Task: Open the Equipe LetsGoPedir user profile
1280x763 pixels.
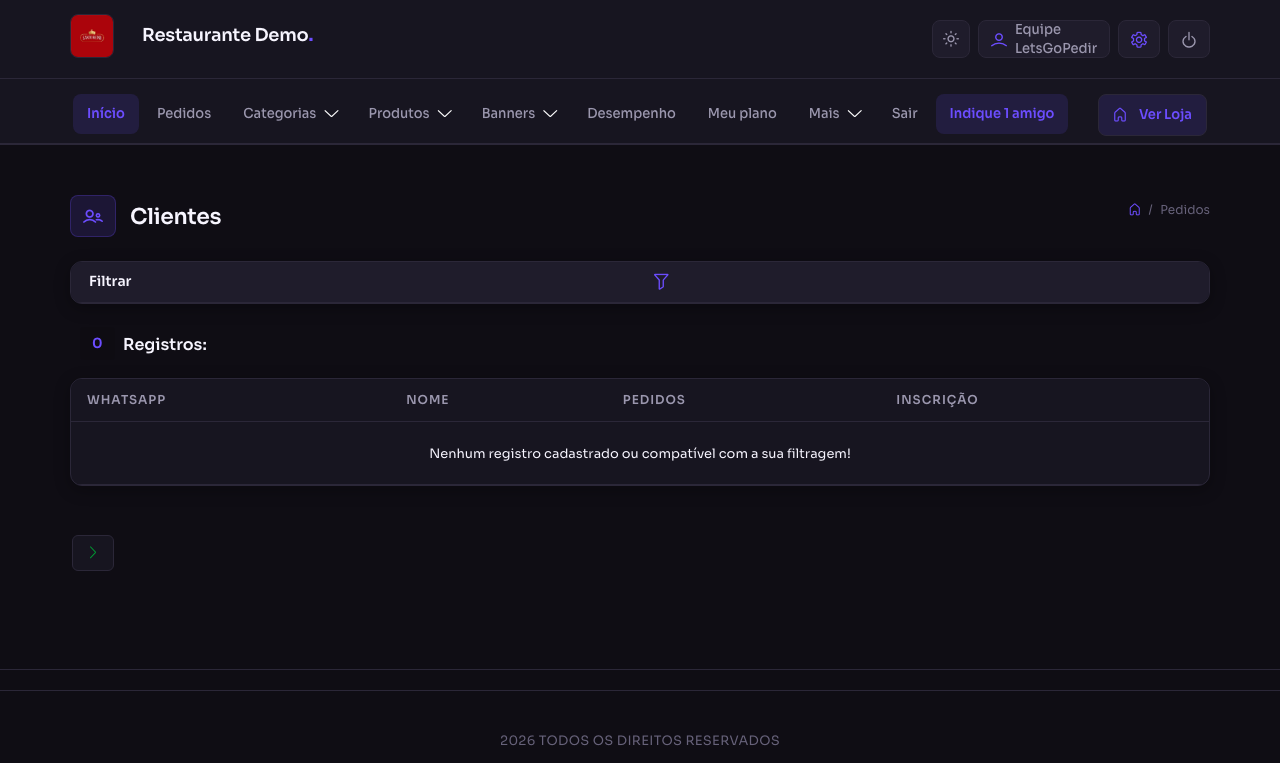Action: pos(1044,39)
